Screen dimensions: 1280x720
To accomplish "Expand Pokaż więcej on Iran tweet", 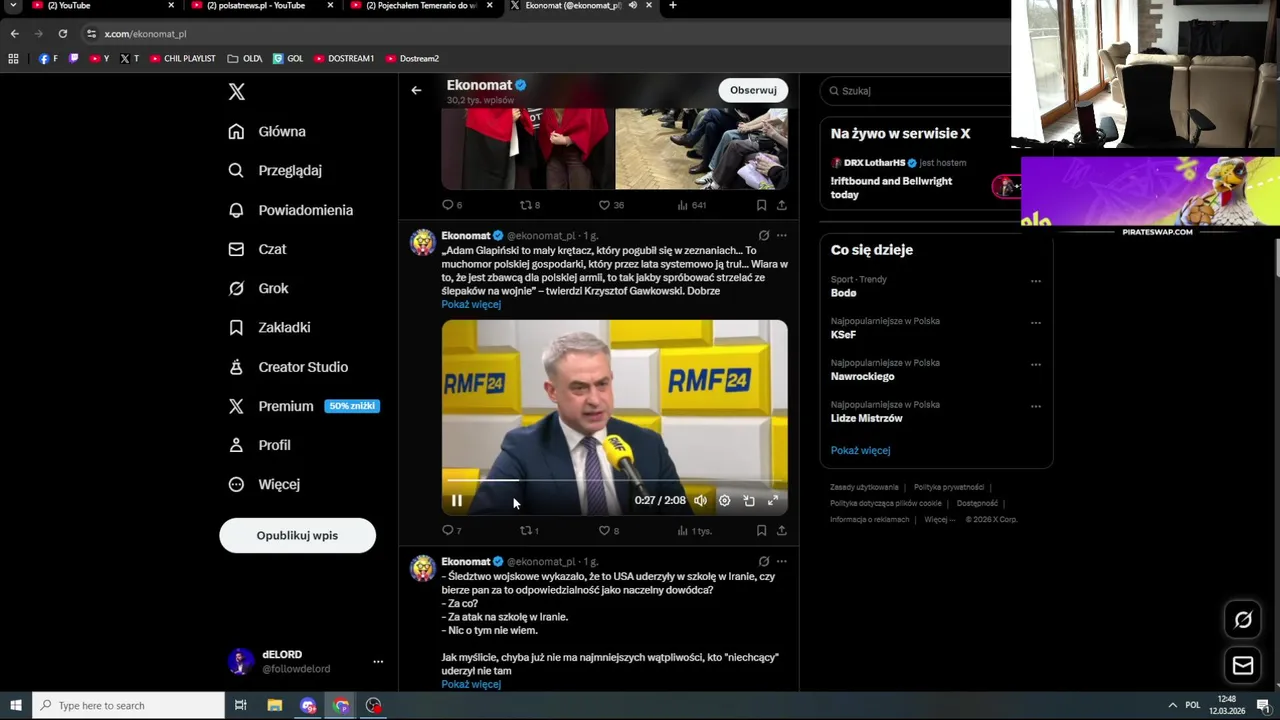I will click(x=471, y=684).
